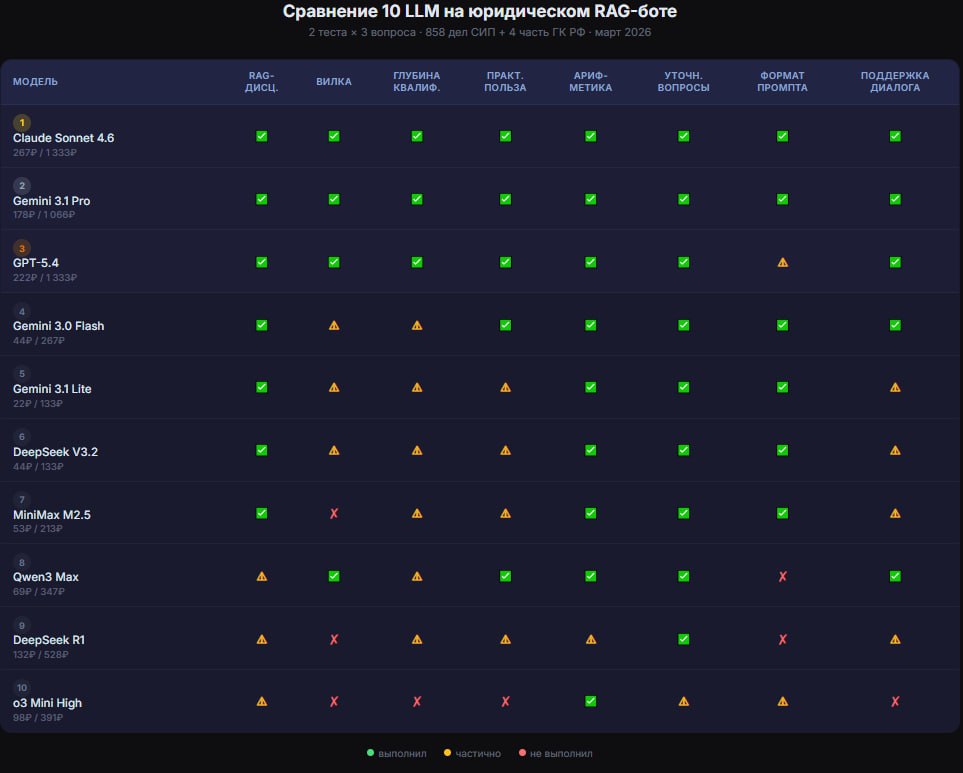Select the DeepSeek R1 model name
Viewport: 963px width, 773px height.
click(49, 640)
